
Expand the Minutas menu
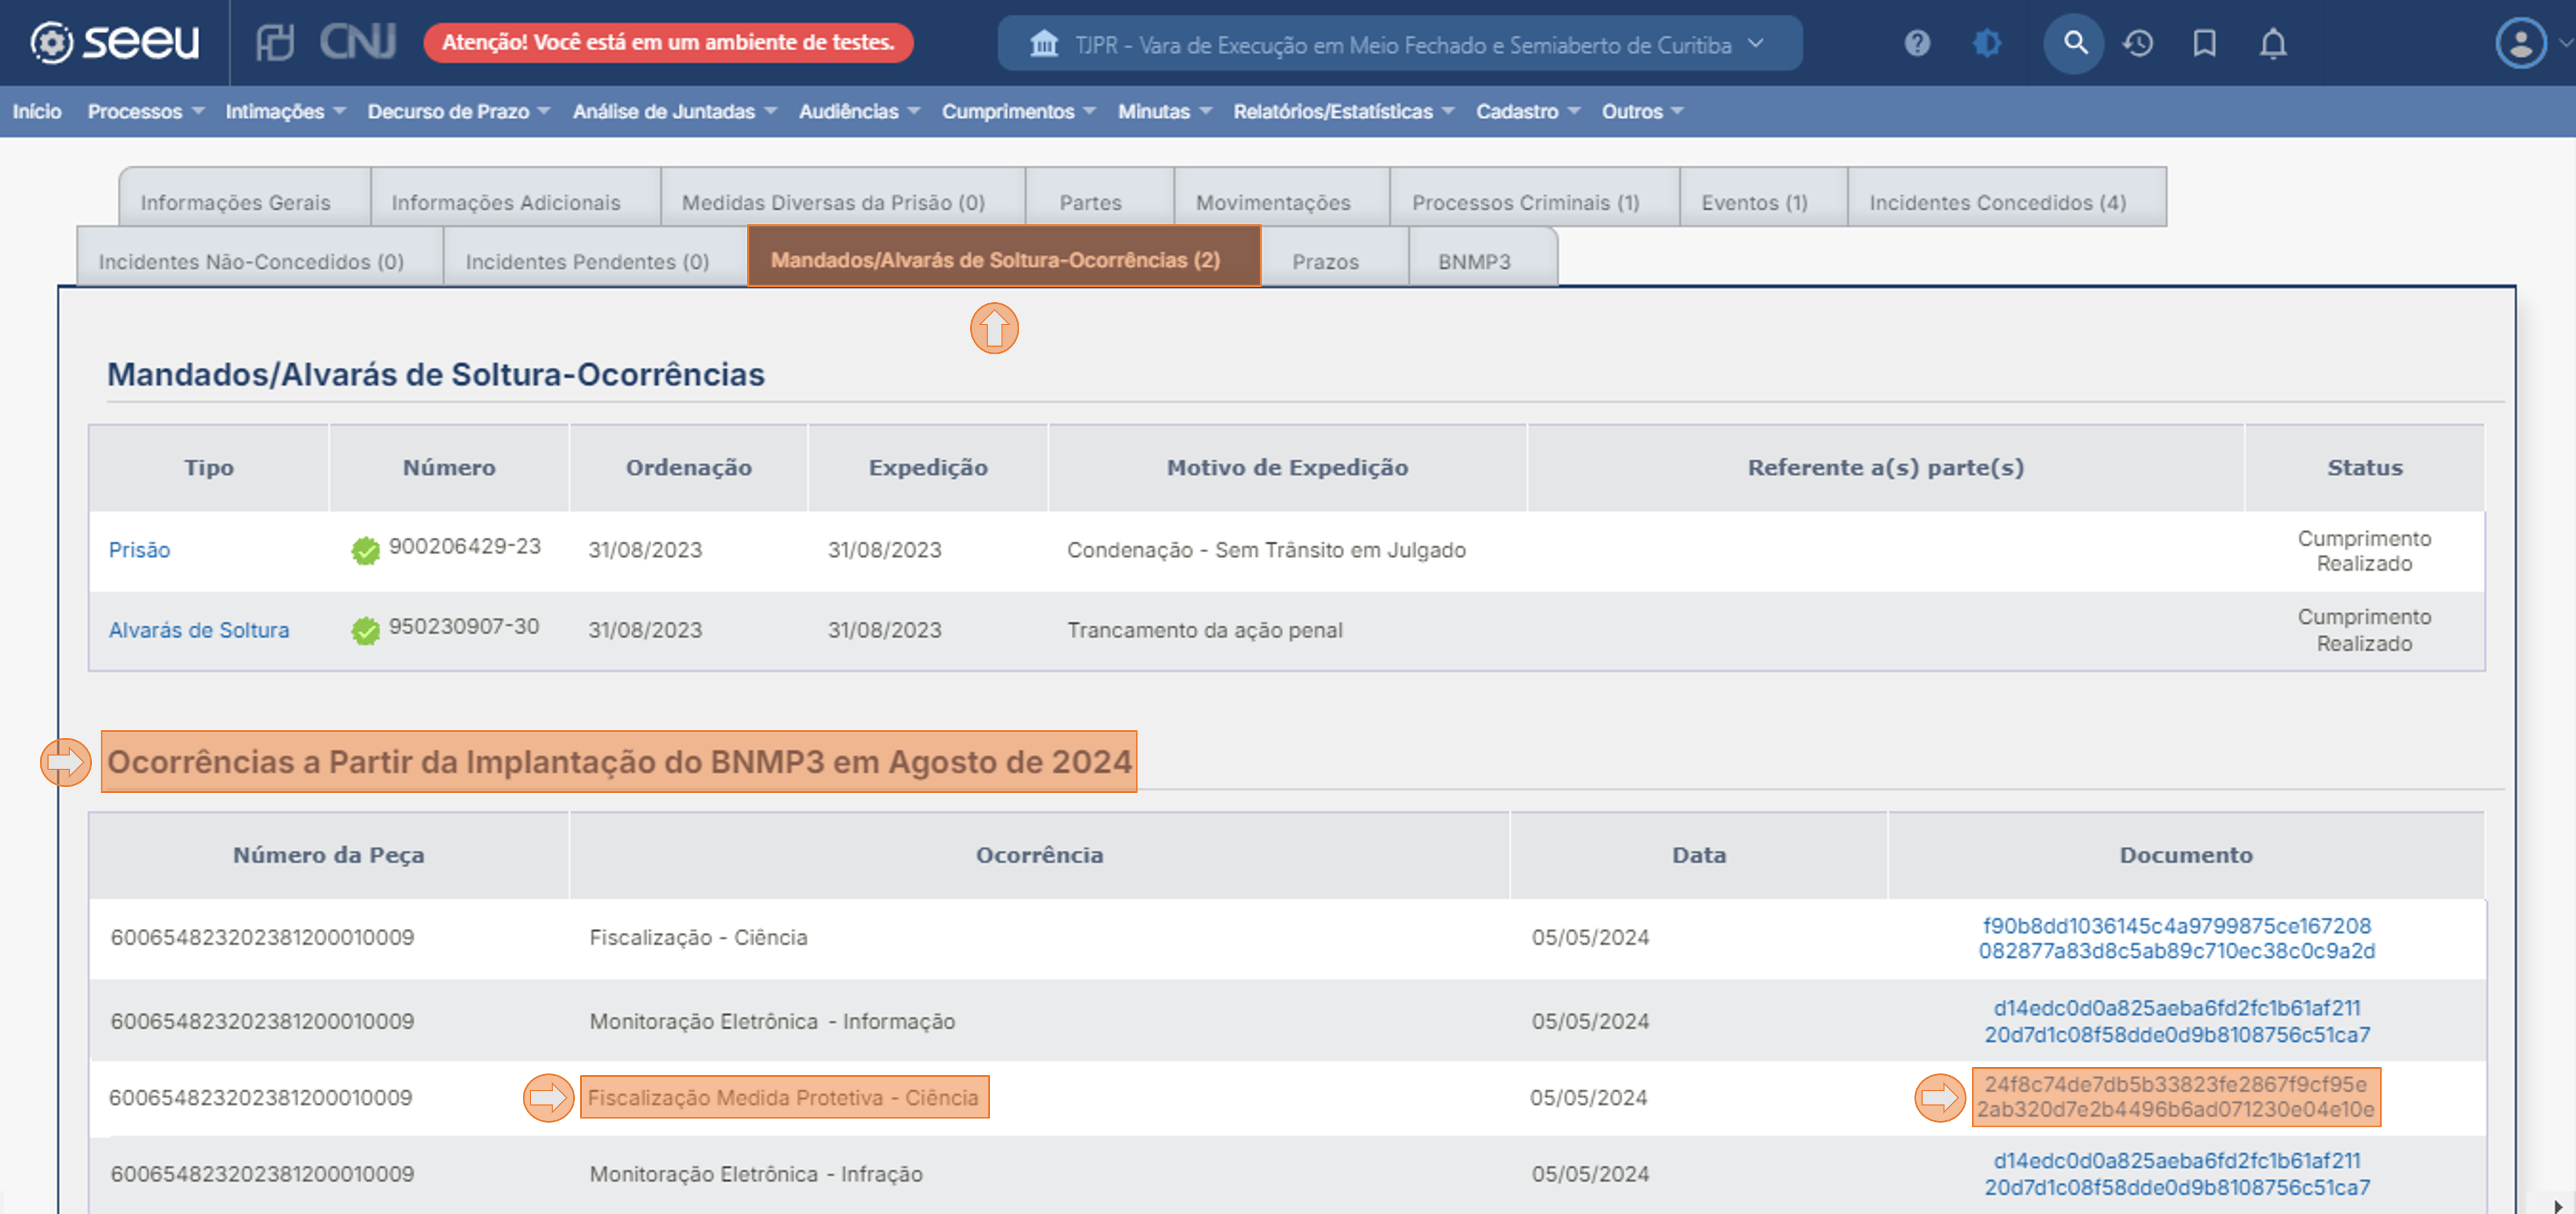coord(1164,111)
